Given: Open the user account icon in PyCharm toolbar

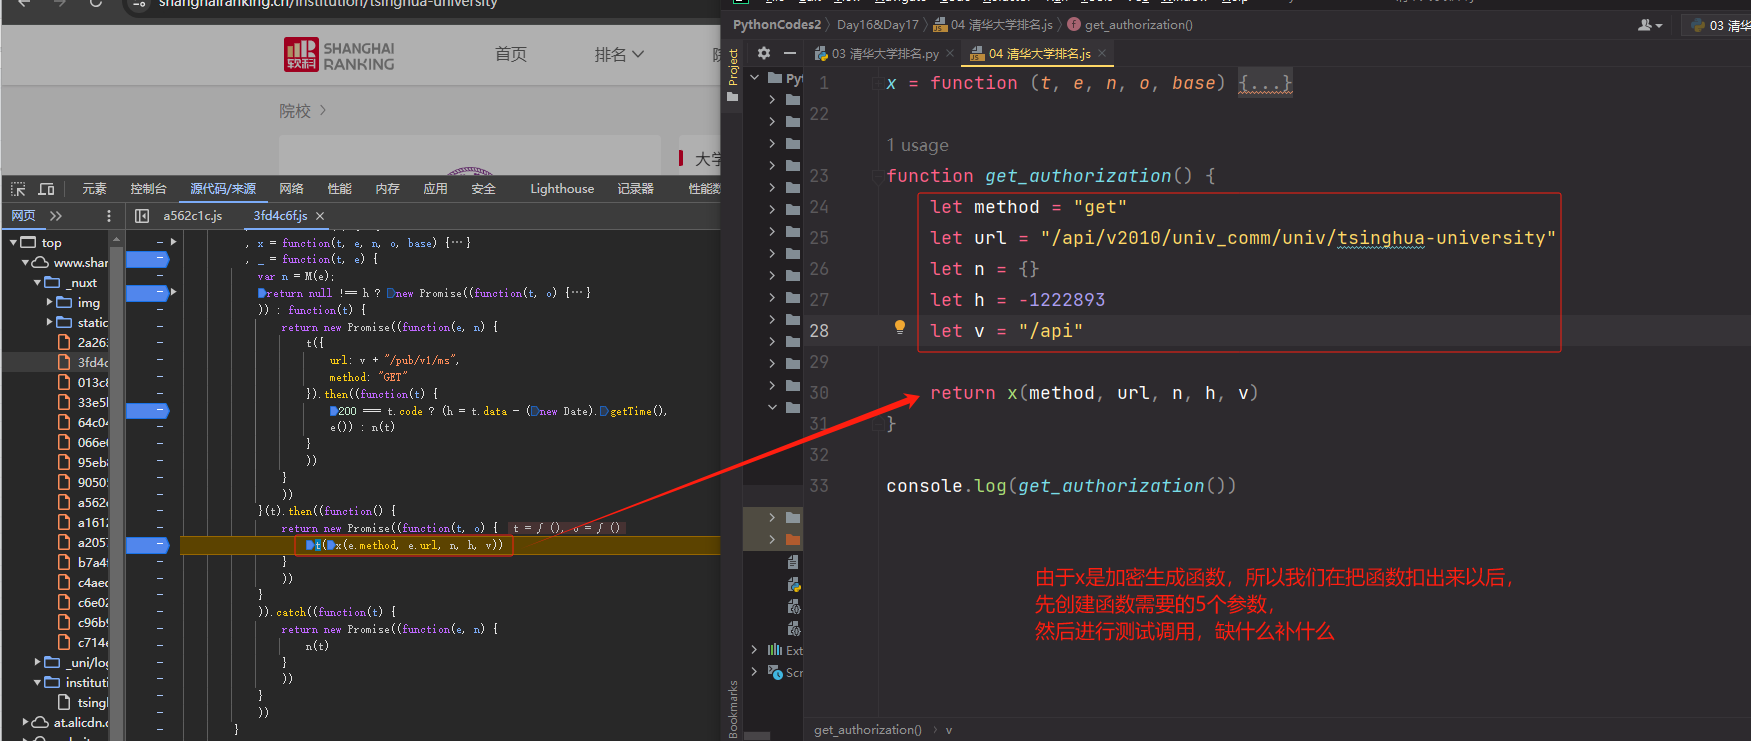Looking at the screenshot, I should point(1650,25).
